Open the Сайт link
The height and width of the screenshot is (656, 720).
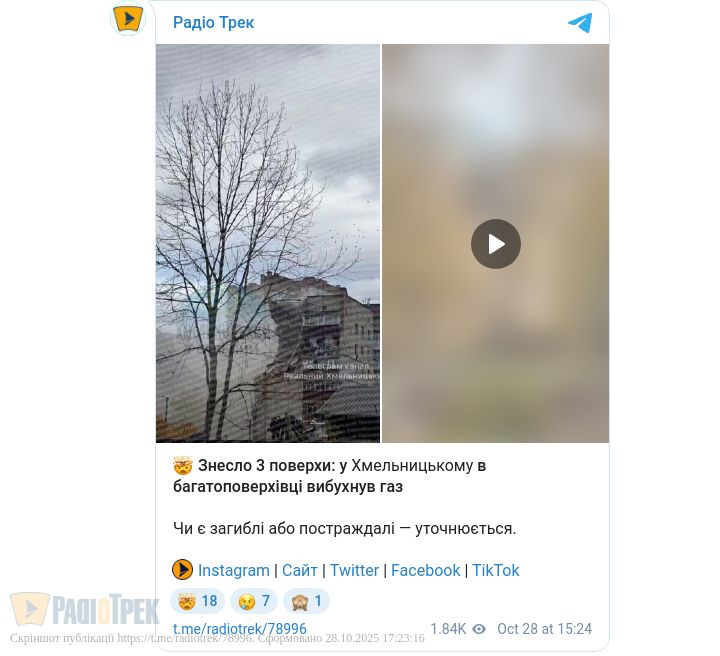tap(299, 570)
